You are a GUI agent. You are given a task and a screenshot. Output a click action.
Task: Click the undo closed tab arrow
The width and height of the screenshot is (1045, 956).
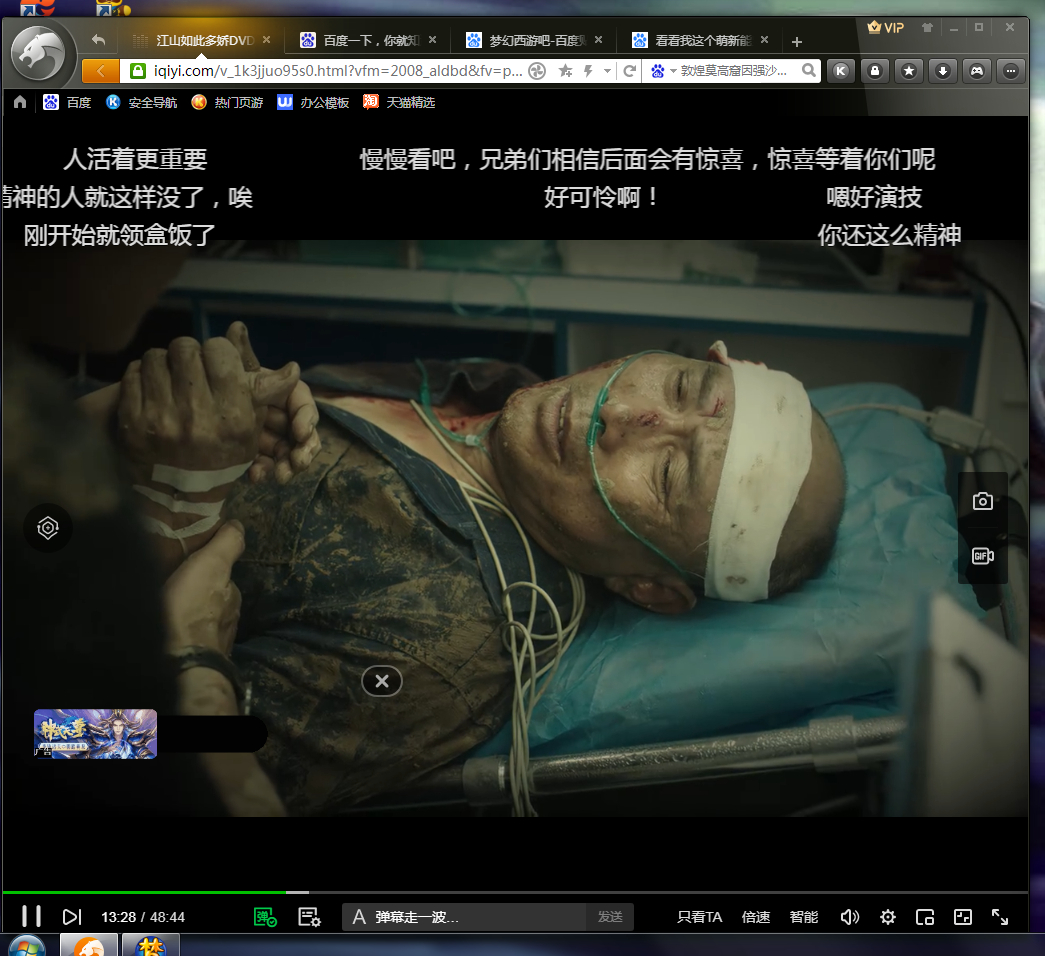click(x=99, y=40)
